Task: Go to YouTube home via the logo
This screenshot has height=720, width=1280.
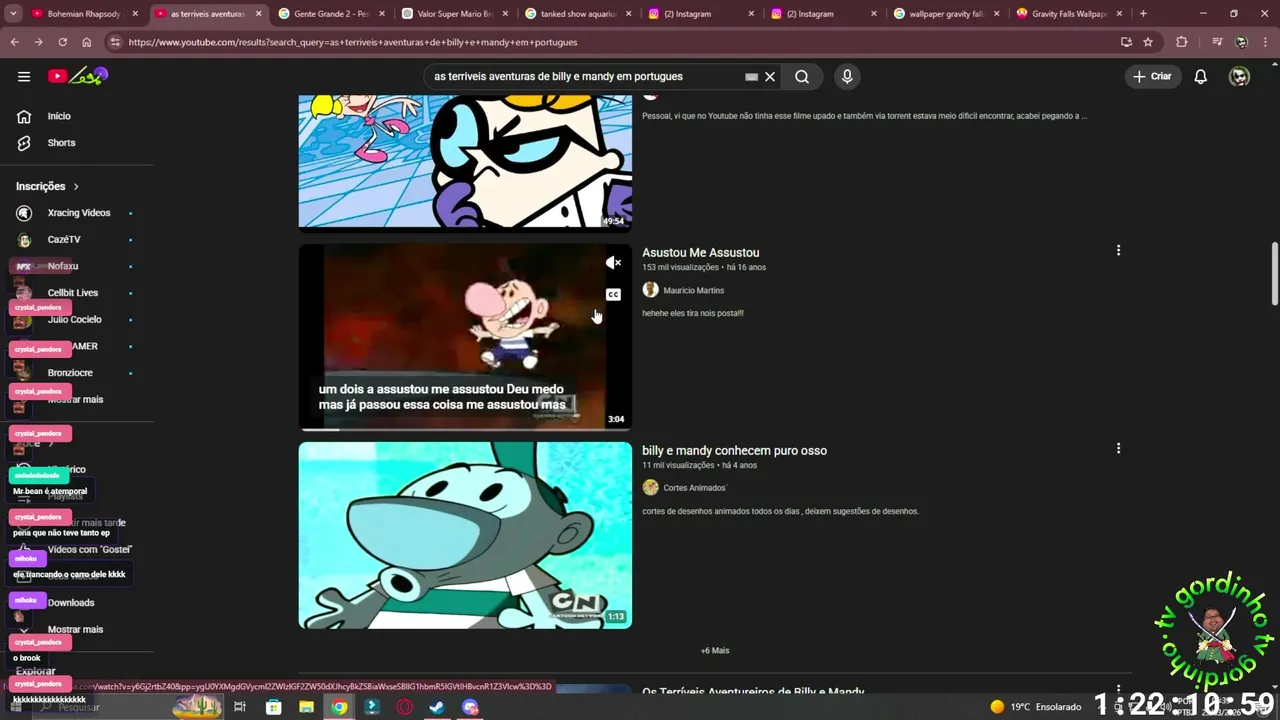Action: point(78,76)
